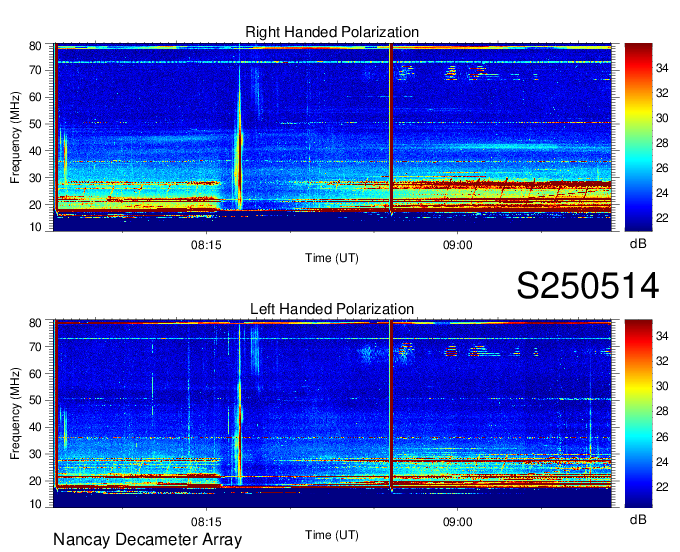
Task: Click the "Left Handed Polarization" plot title
Action: (332, 309)
